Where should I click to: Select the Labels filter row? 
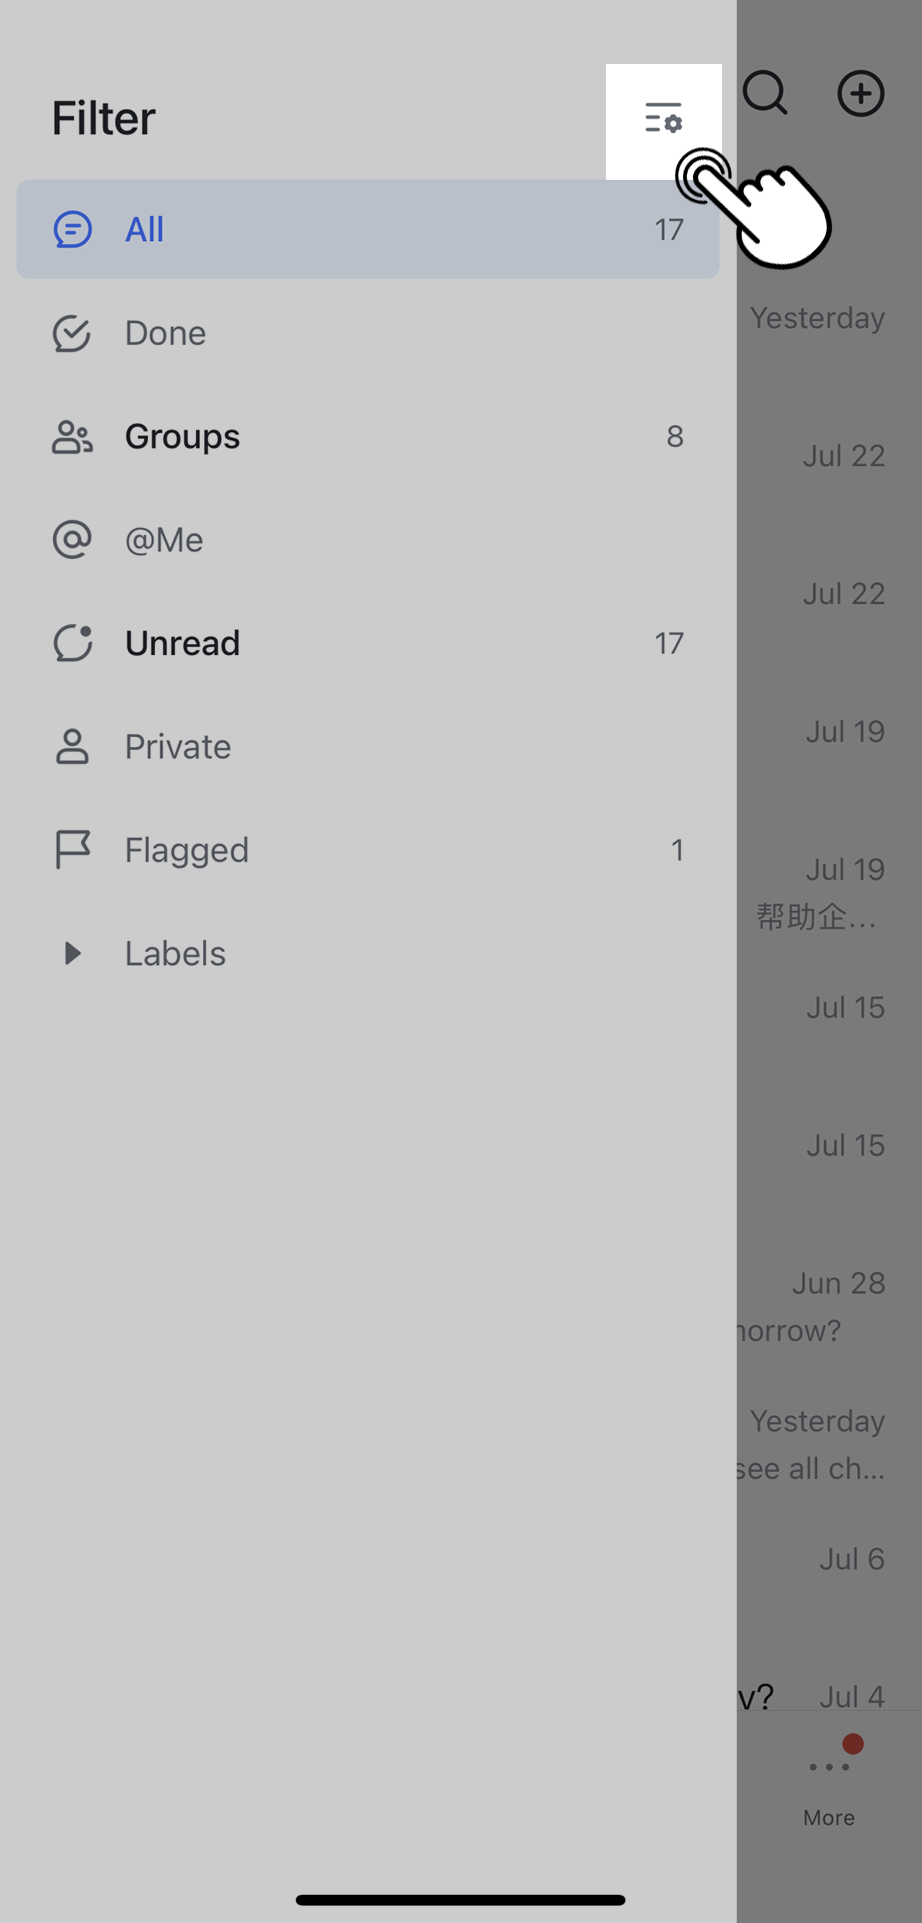coord(175,953)
